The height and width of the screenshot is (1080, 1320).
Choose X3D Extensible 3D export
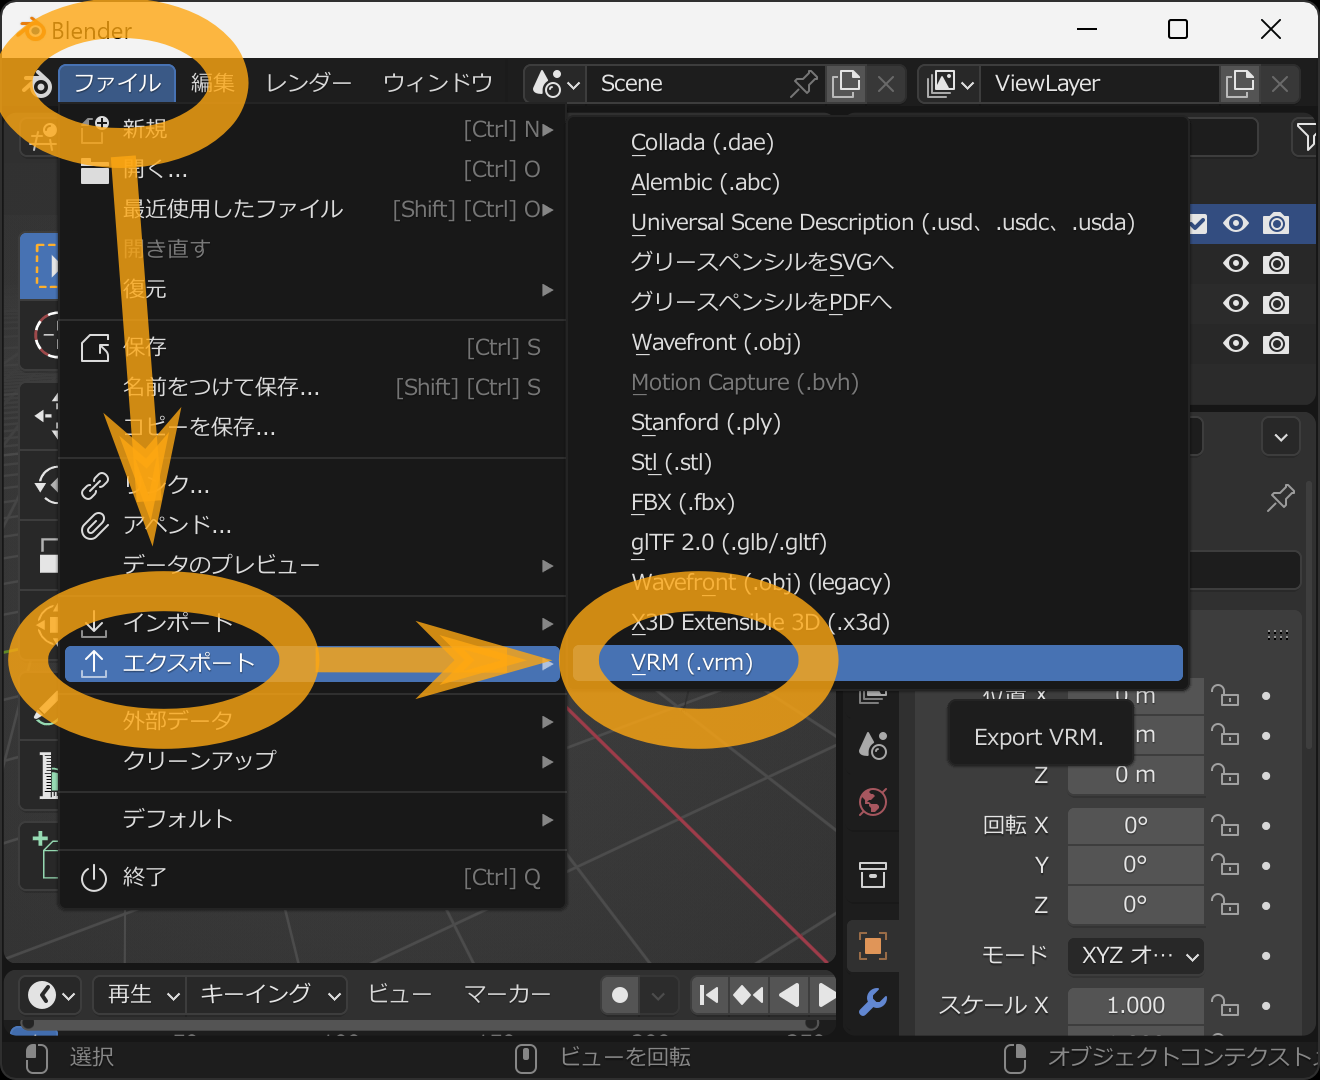point(878,622)
